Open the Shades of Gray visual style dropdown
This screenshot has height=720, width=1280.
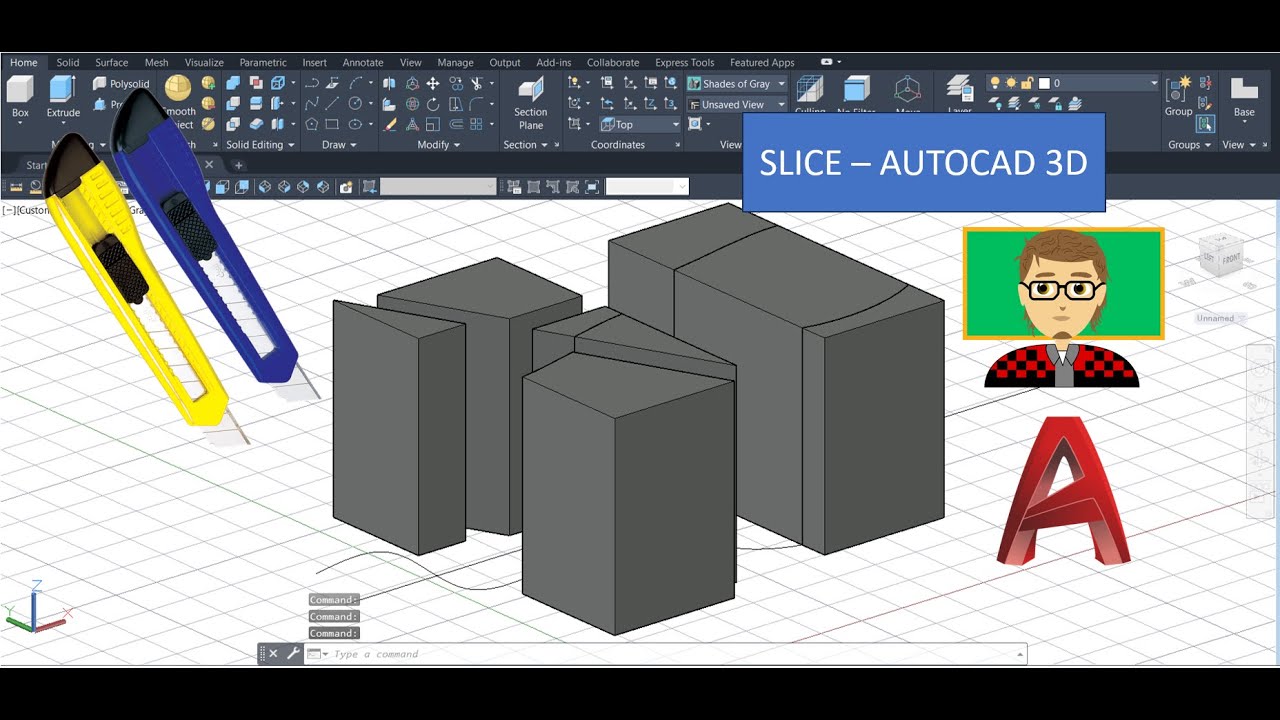(737, 84)
